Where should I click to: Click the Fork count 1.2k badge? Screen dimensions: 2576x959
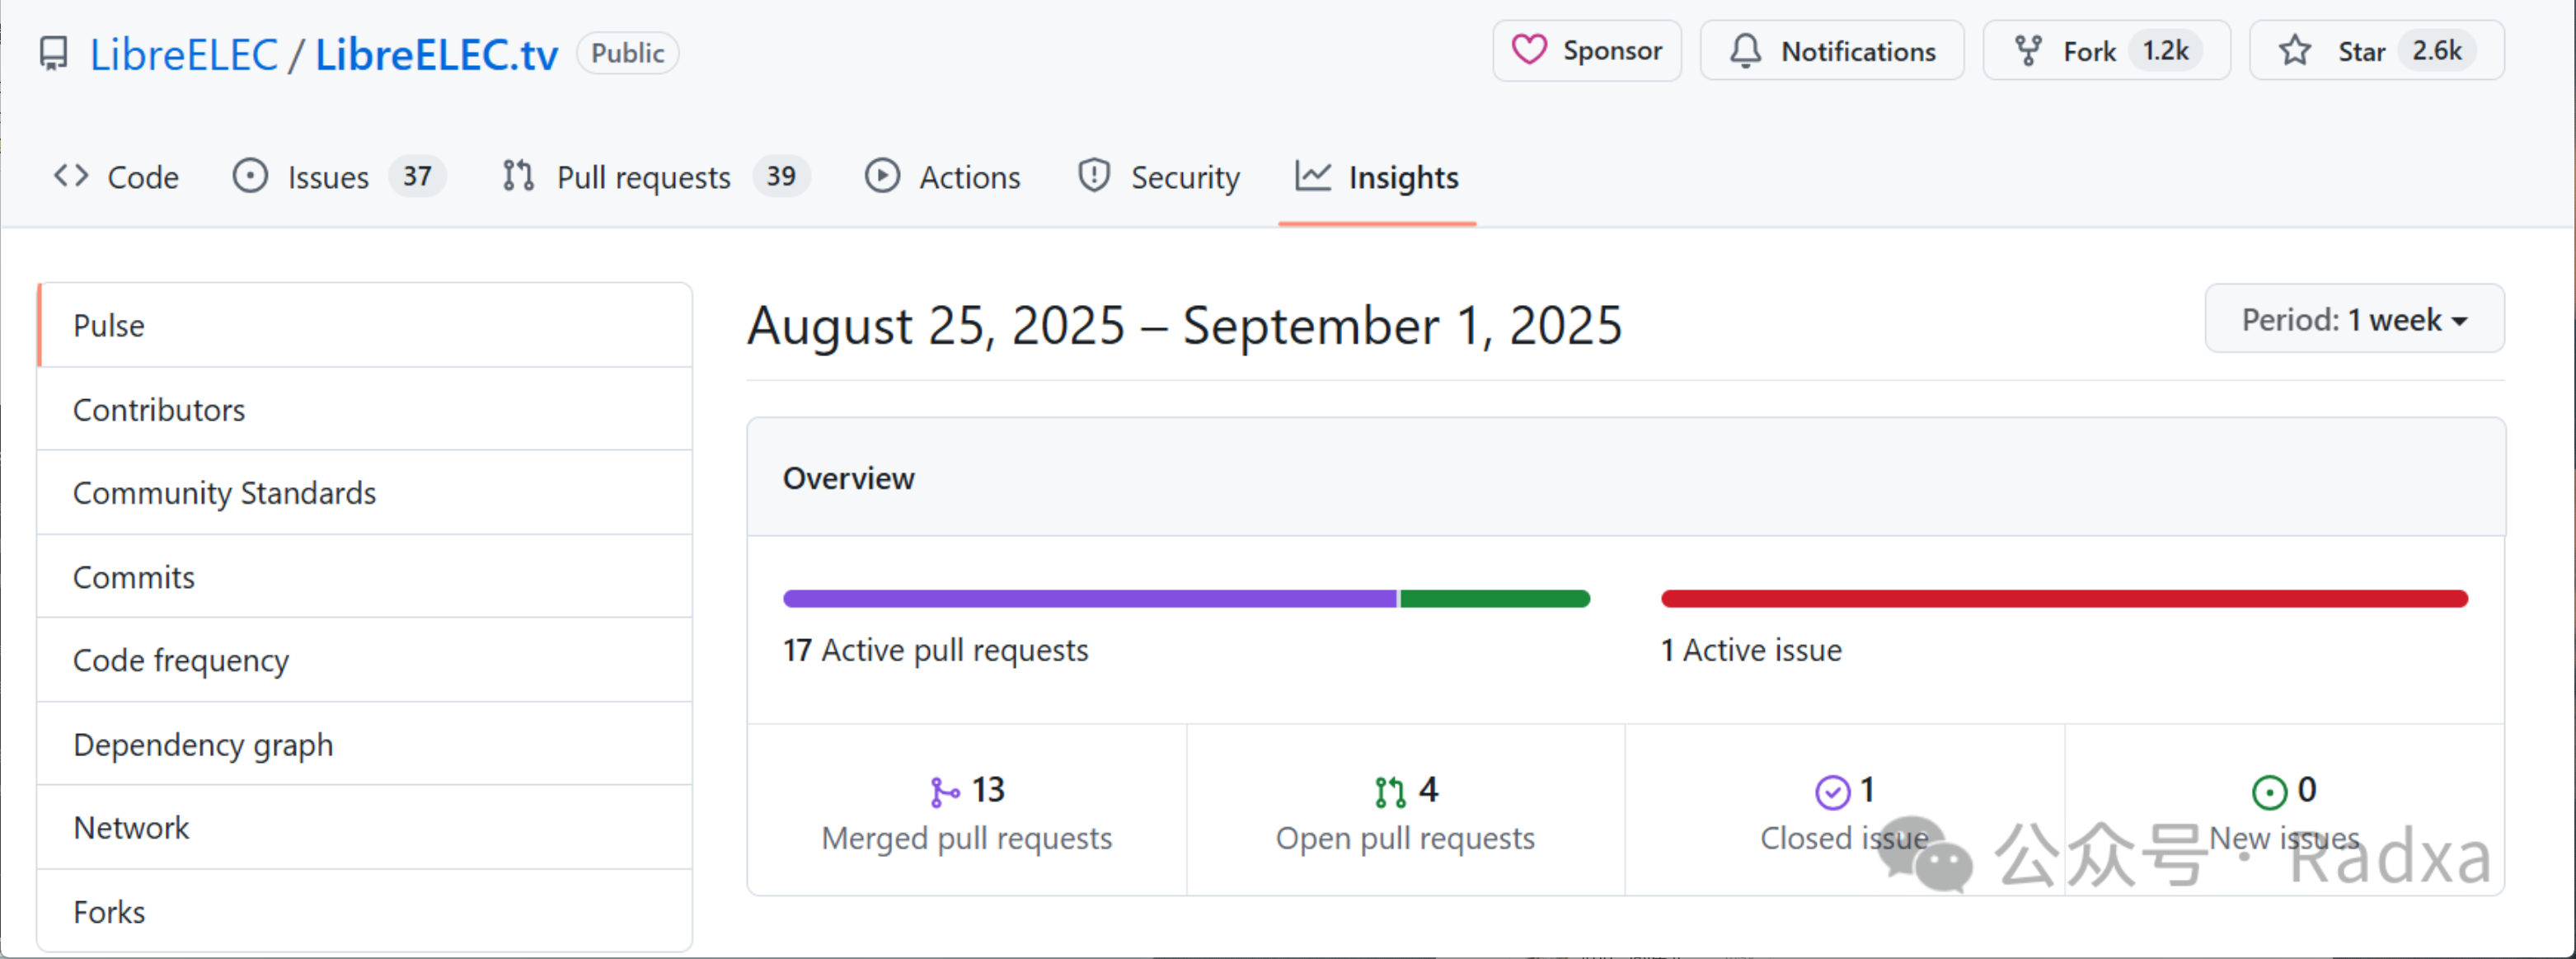pos(2166,50)
